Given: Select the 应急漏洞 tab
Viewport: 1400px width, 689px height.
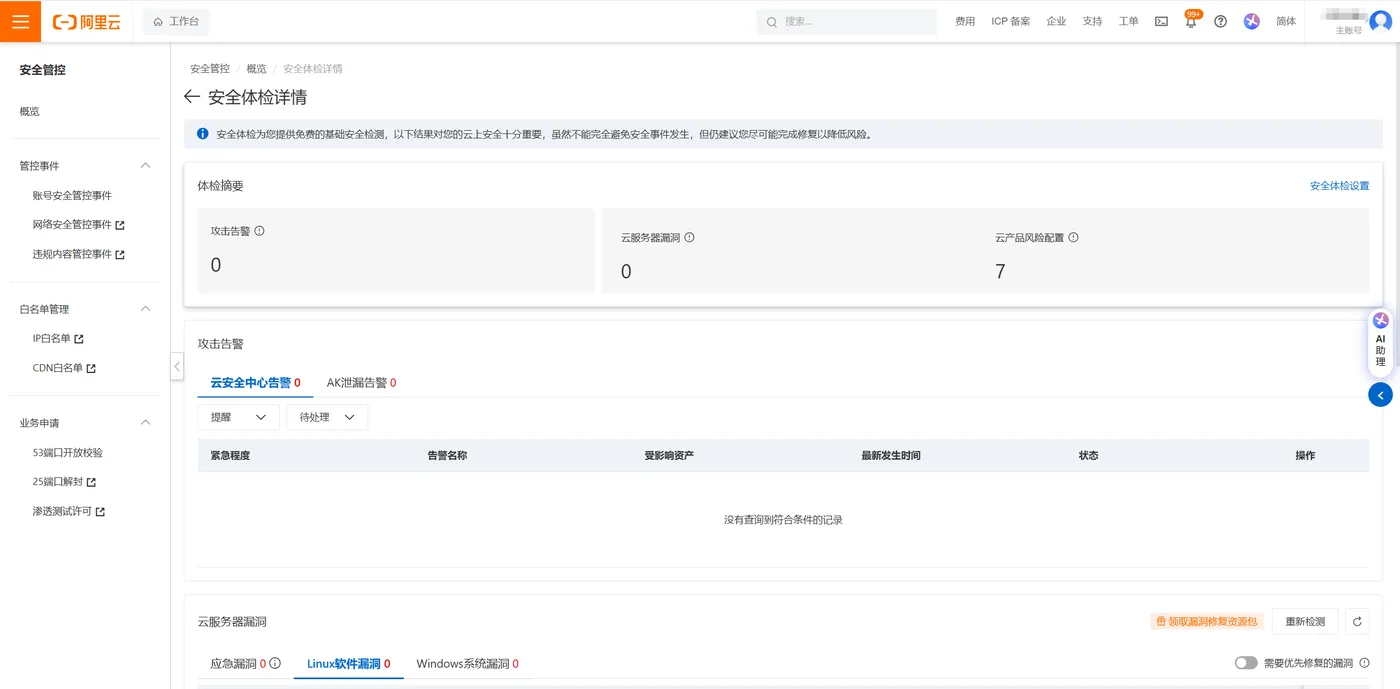Looking at the screenshot, I should coord(238,664).
